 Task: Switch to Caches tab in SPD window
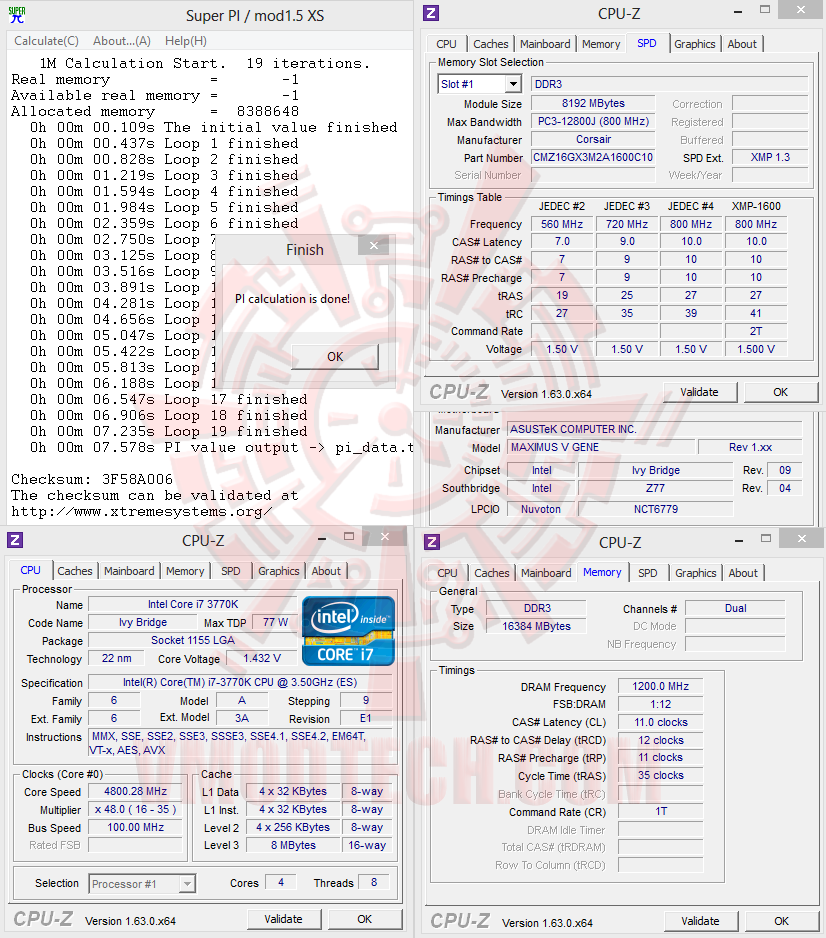(x=490, y=44)
